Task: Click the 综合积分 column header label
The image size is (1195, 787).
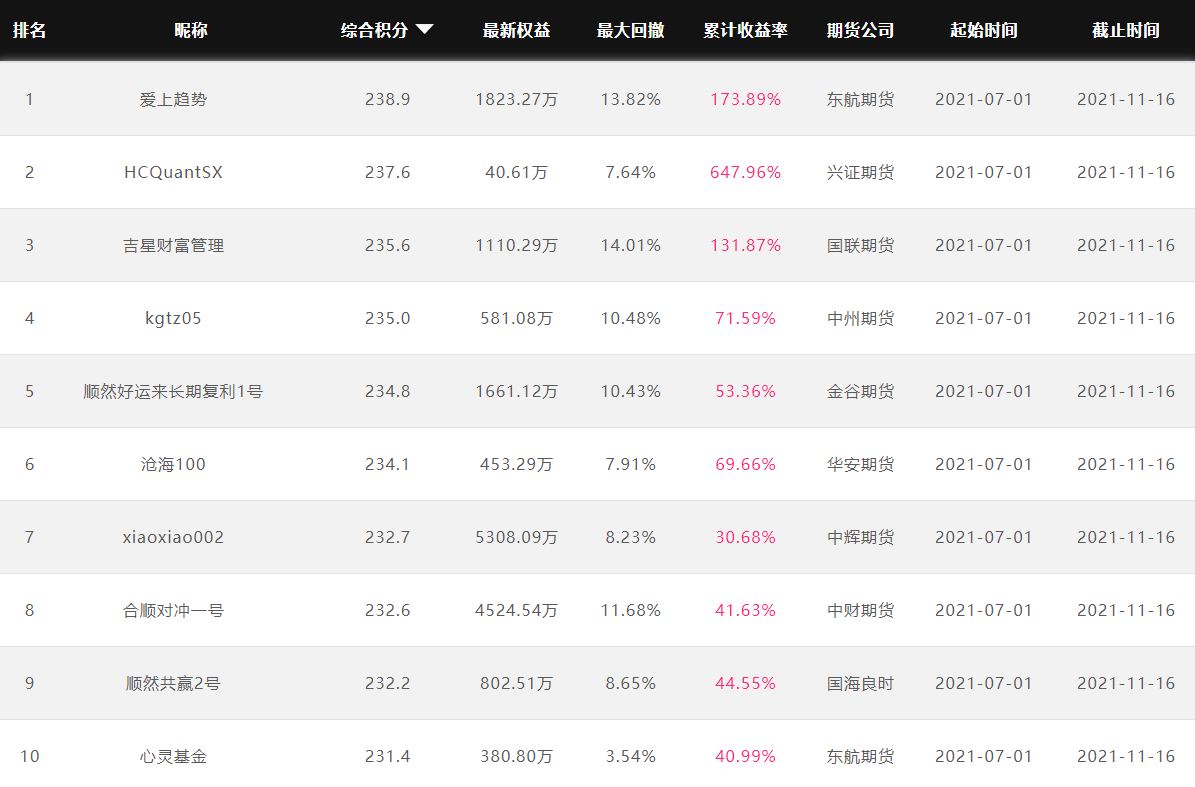Action: tap(374, 30)
